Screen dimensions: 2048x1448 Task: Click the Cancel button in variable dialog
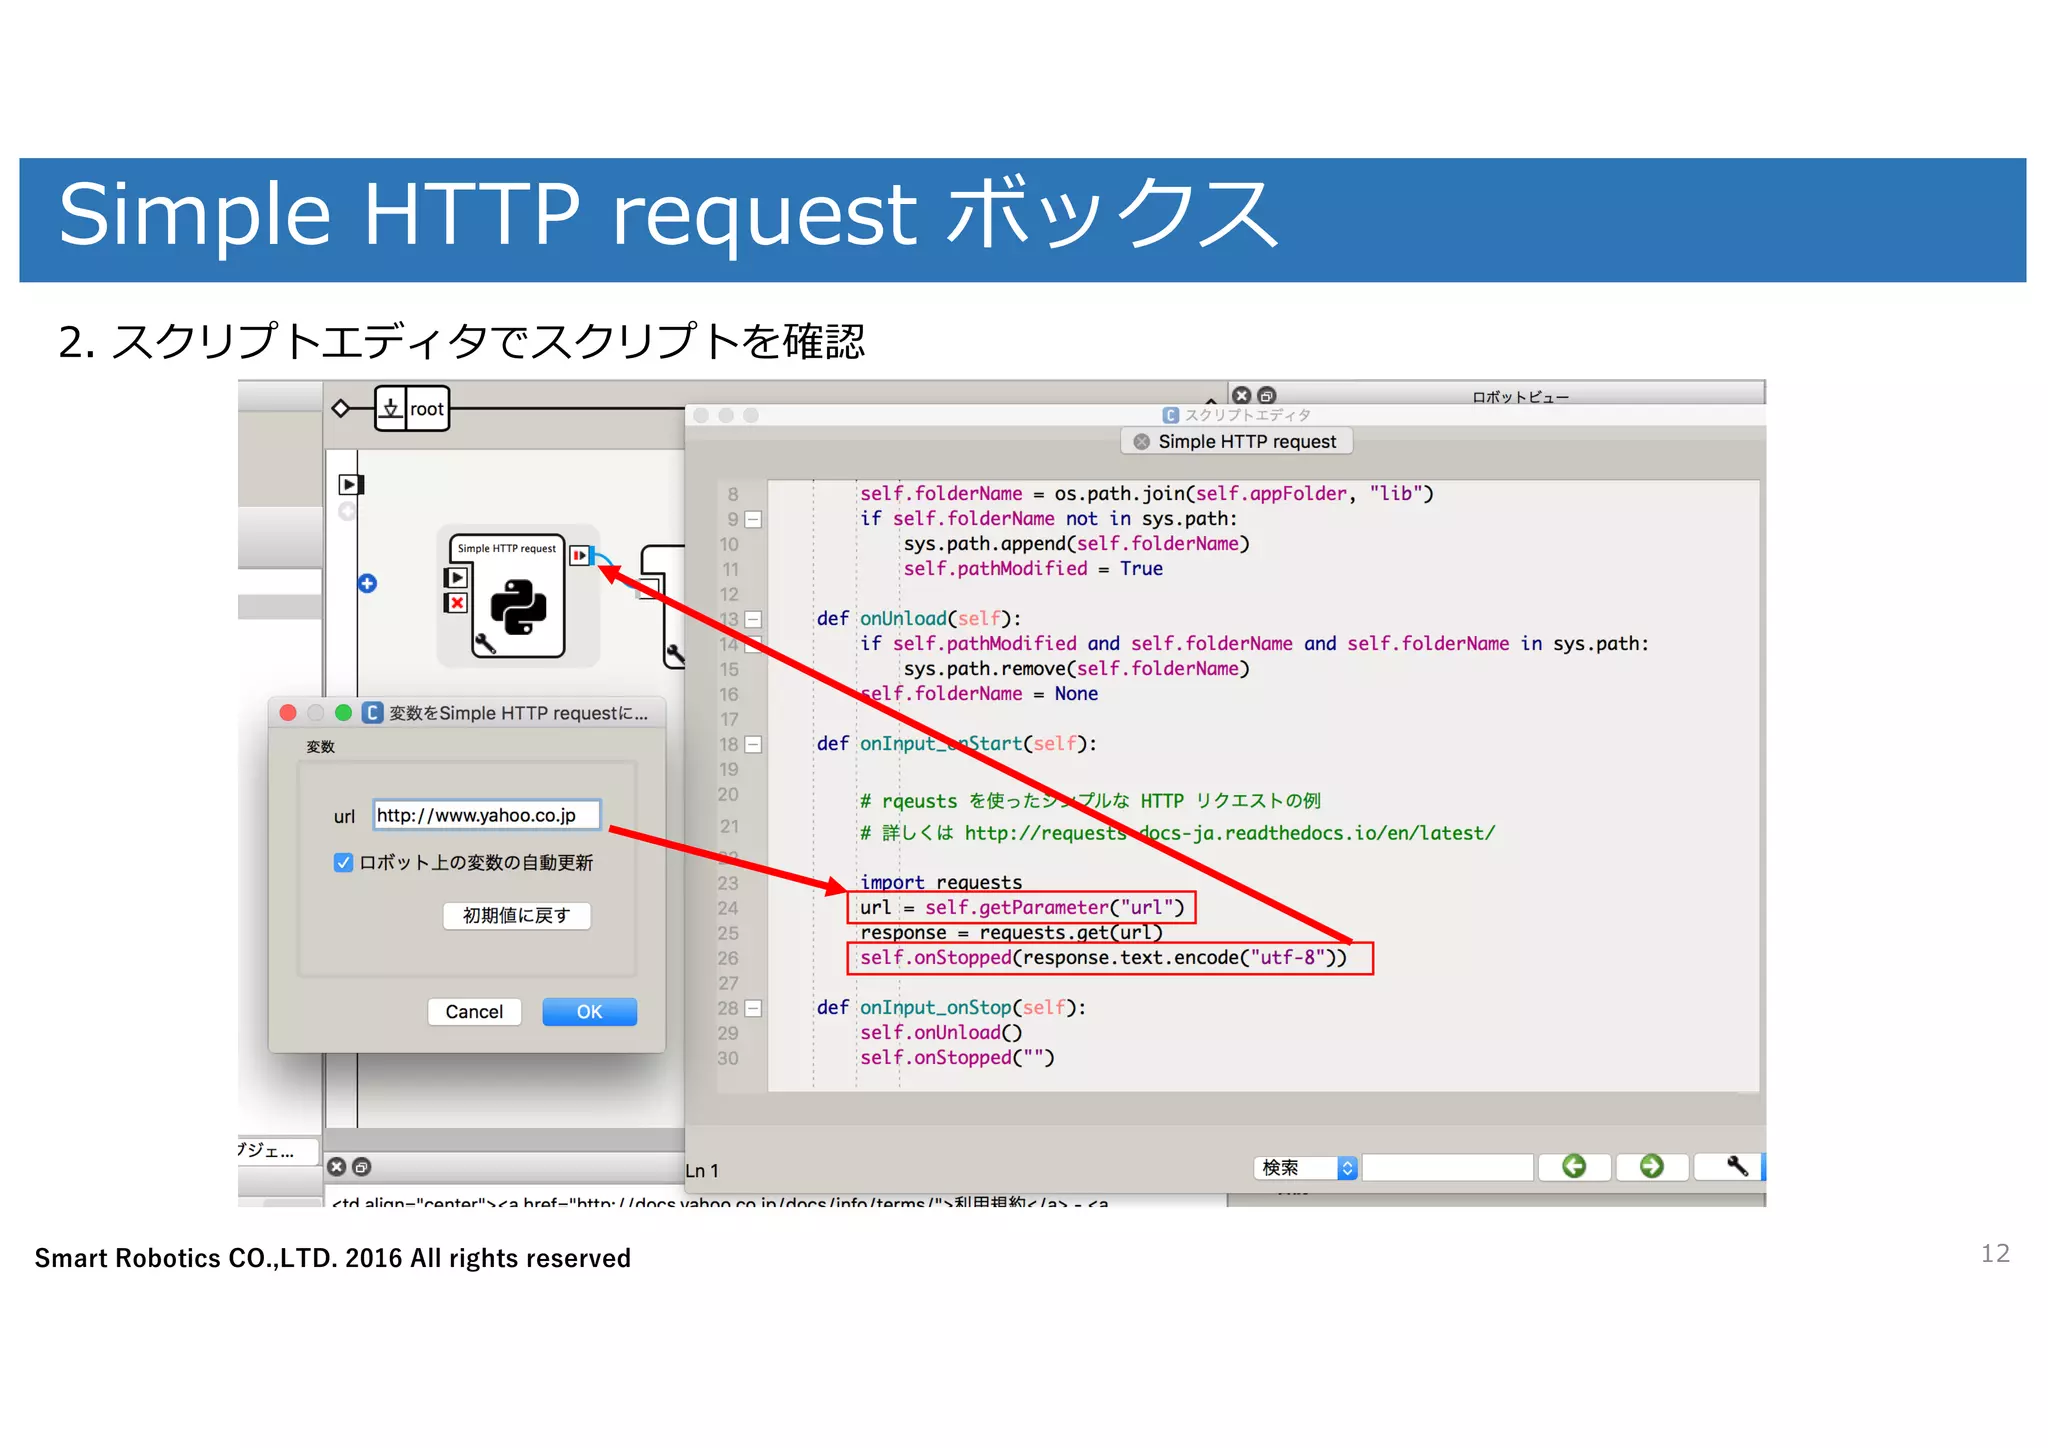(474, 1011)
